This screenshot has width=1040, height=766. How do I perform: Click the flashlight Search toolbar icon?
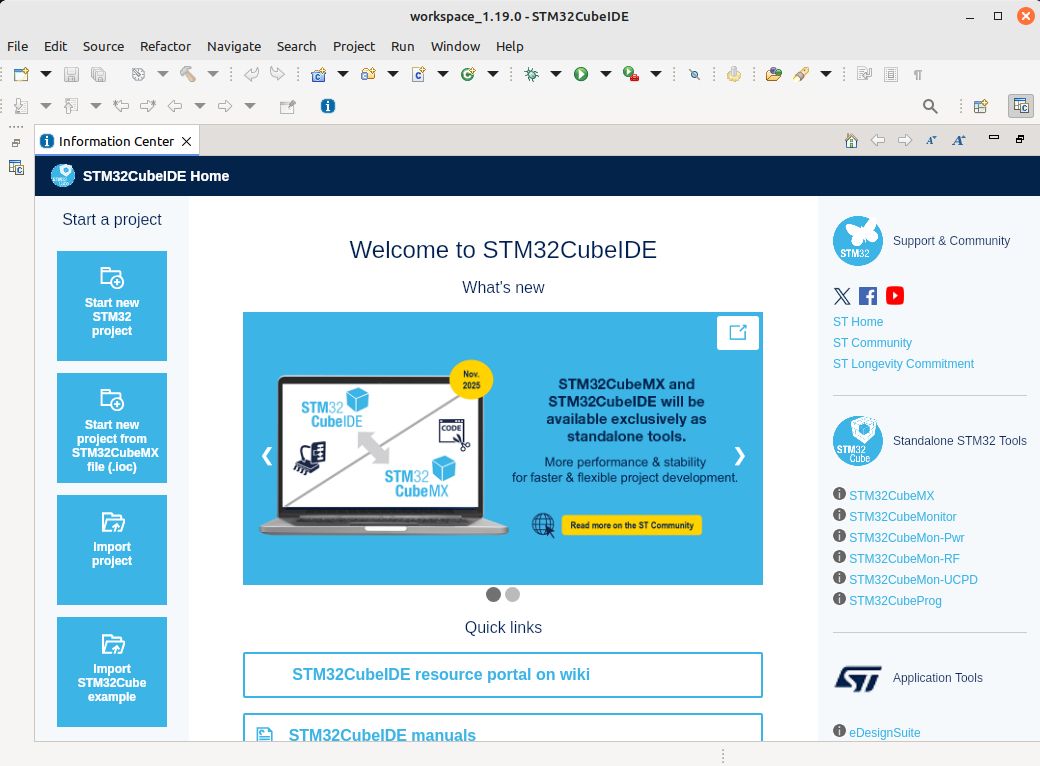click(x=801, y=74)
